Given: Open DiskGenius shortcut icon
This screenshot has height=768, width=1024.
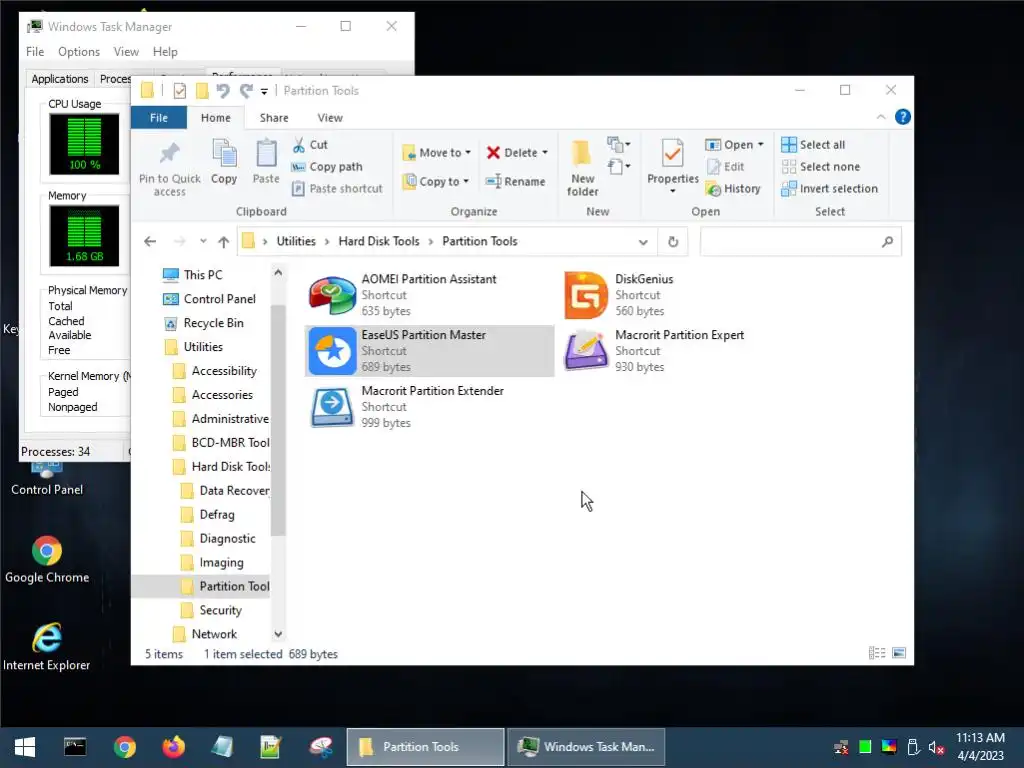Looking at the screenshot, I should tap(585, 296).
